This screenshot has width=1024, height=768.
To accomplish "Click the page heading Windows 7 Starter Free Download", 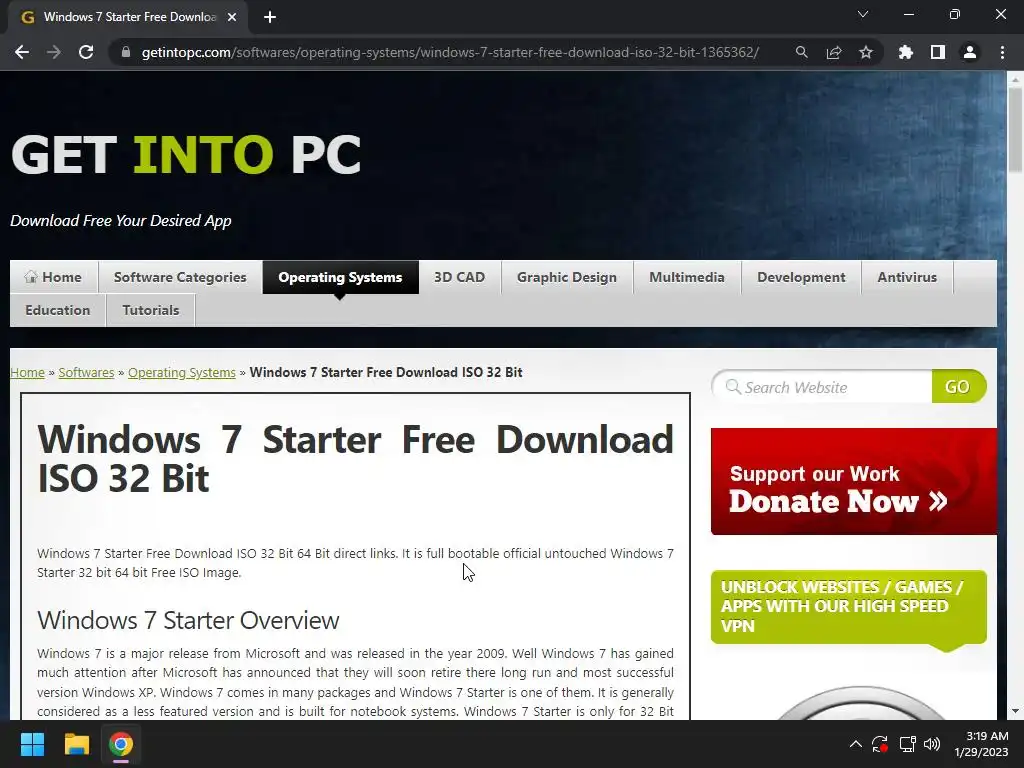I will (x=355, y=458).
